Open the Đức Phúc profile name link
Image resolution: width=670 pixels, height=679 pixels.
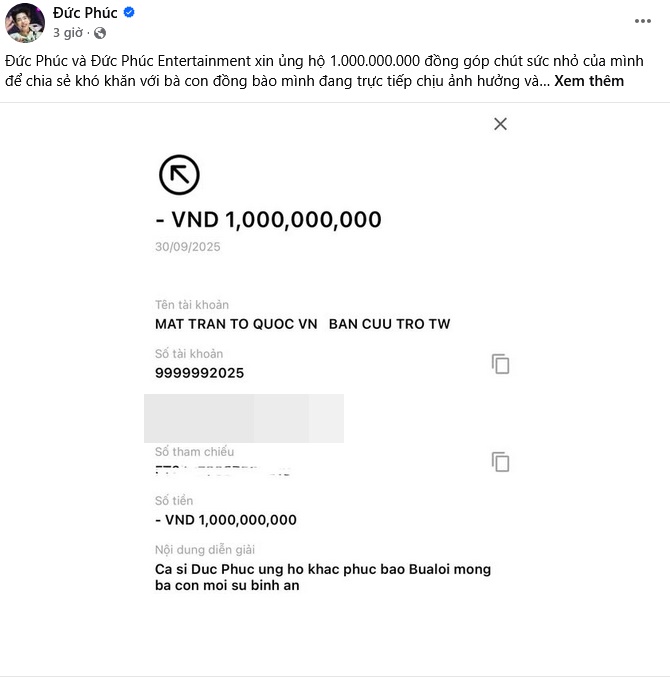(x=86, y=13)
